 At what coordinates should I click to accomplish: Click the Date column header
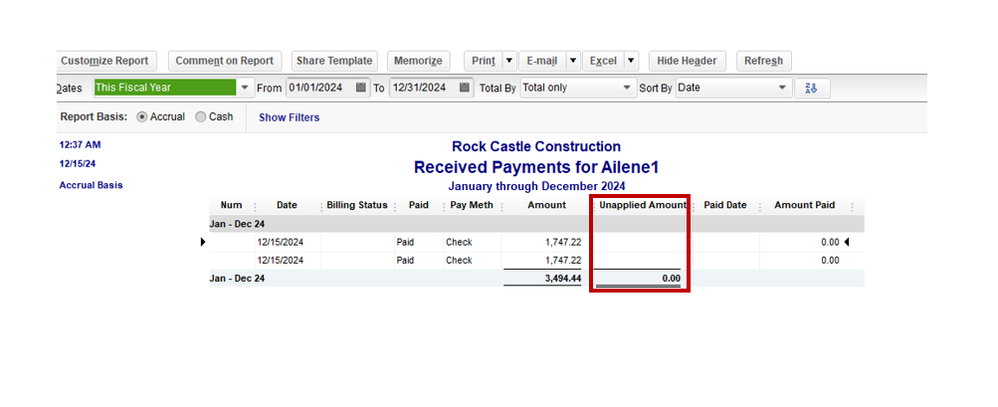point(286,205)
